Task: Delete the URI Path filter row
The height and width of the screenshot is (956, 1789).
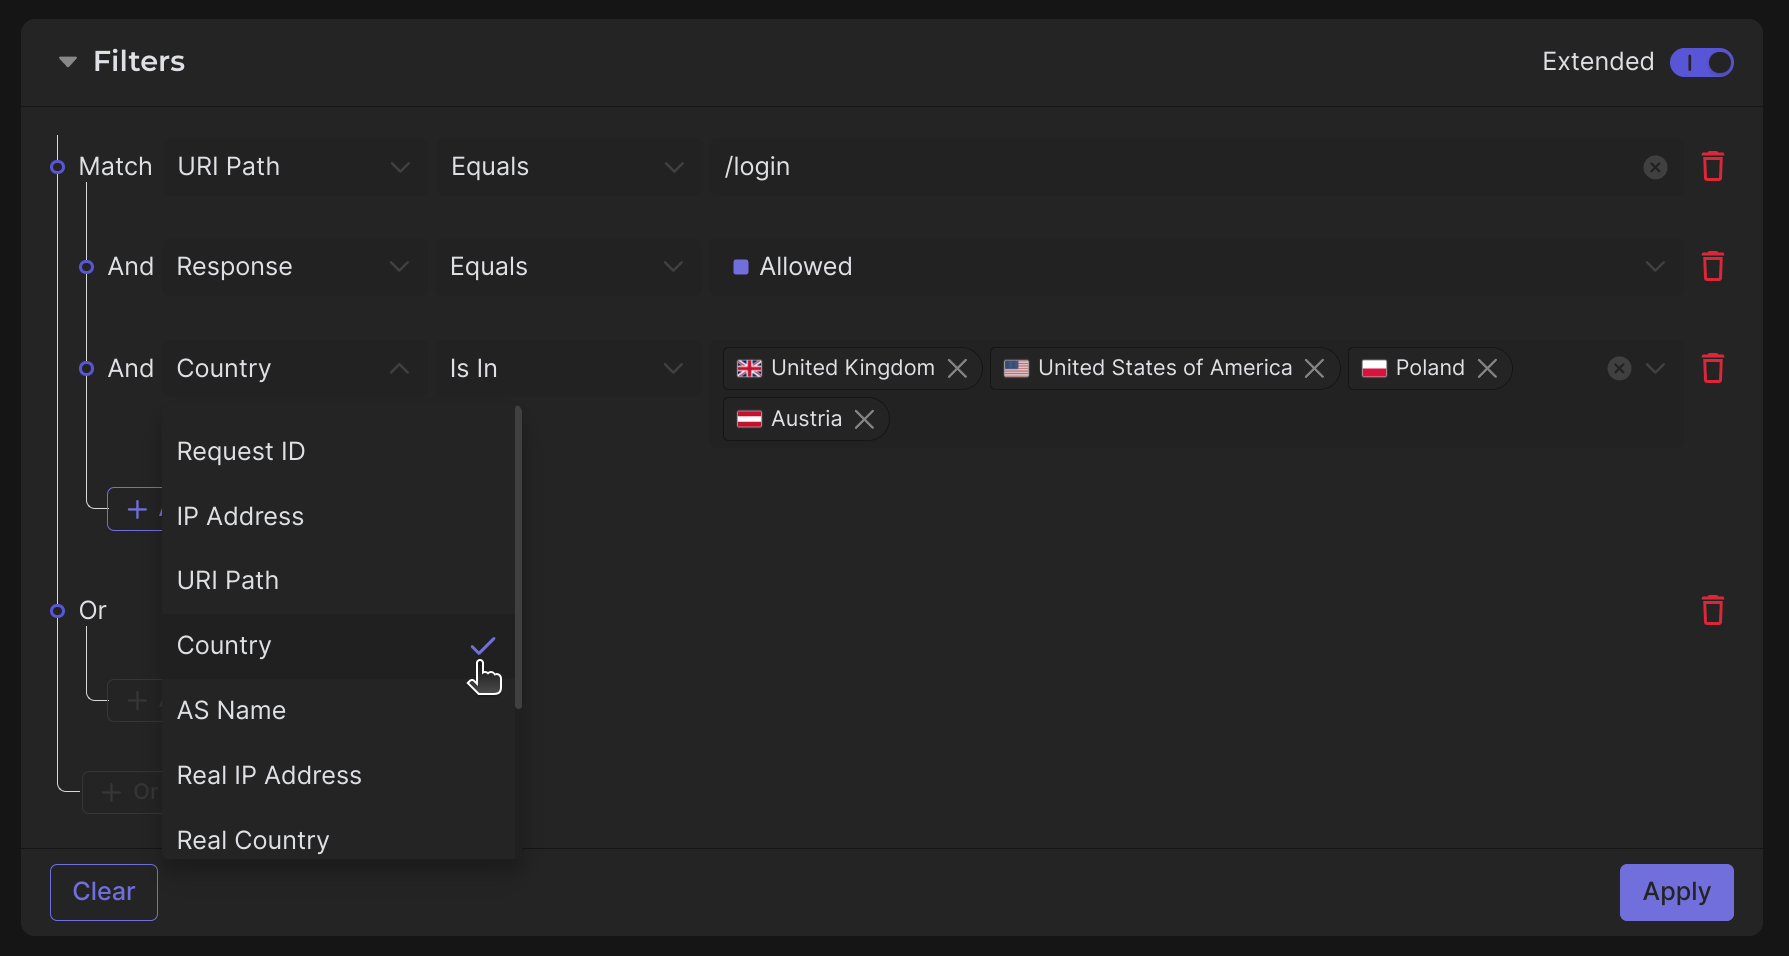Action: click(x=1712, y=166)
